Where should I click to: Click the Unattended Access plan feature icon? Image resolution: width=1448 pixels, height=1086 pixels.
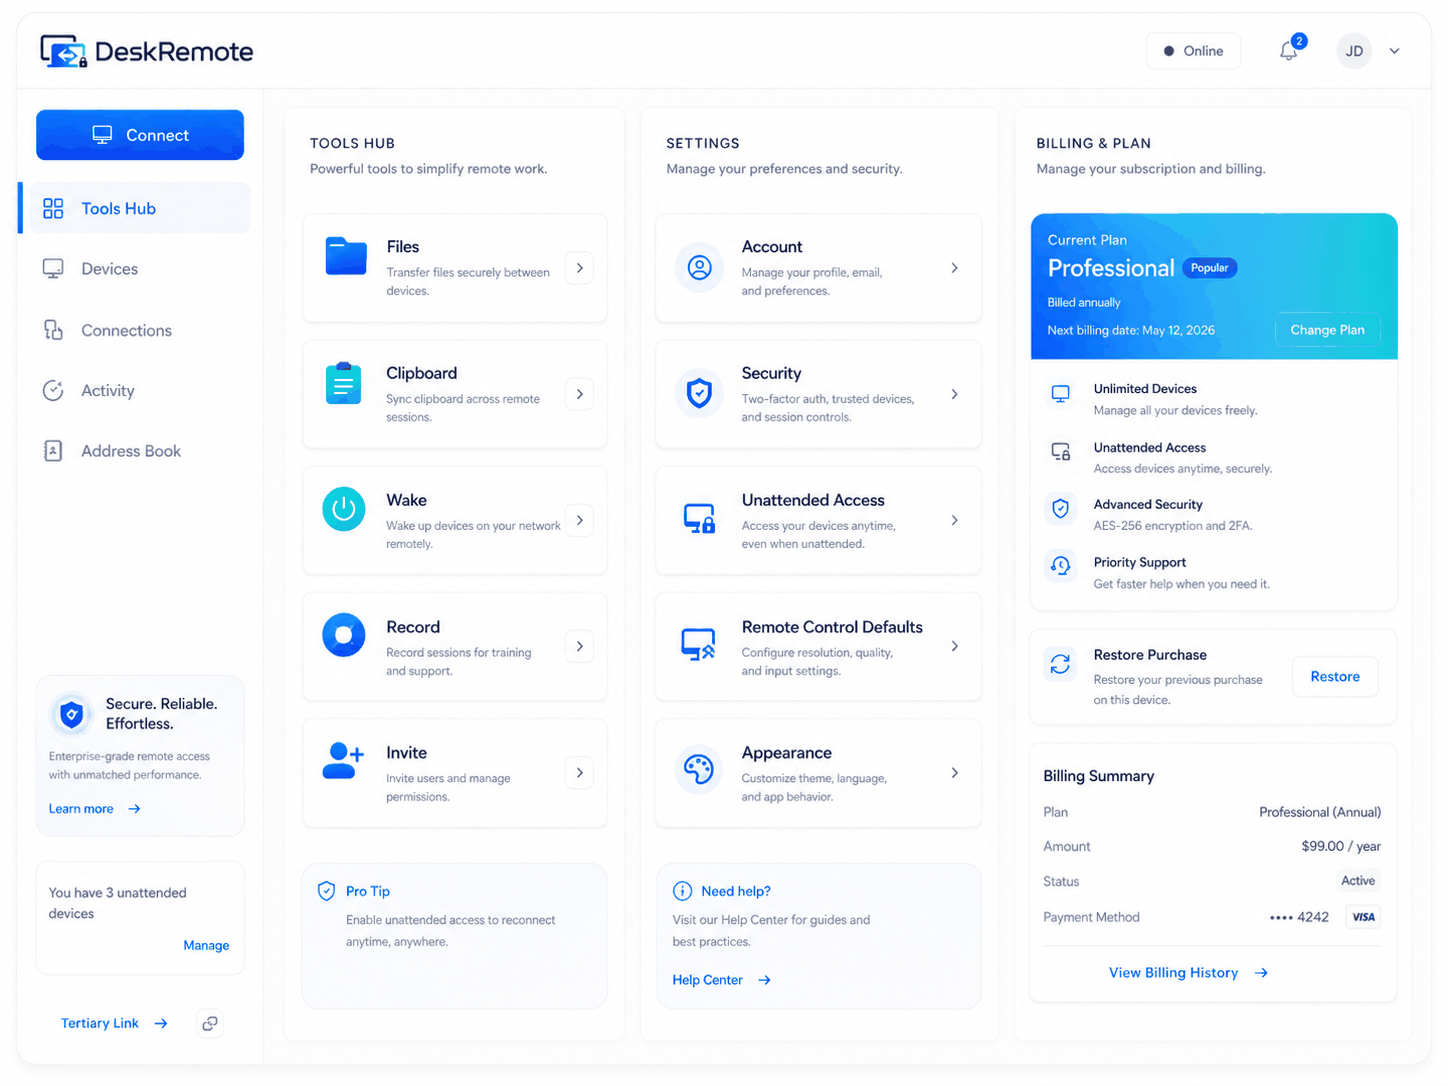[x=1061, y=451]
